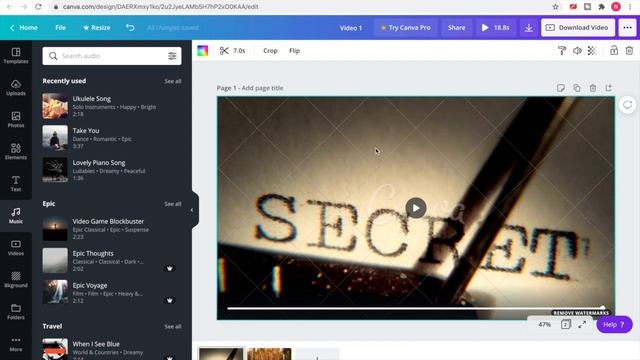Viewport: 640px width, 360px height.
Task: Select the Epic Voyage track
Action: 112,292
